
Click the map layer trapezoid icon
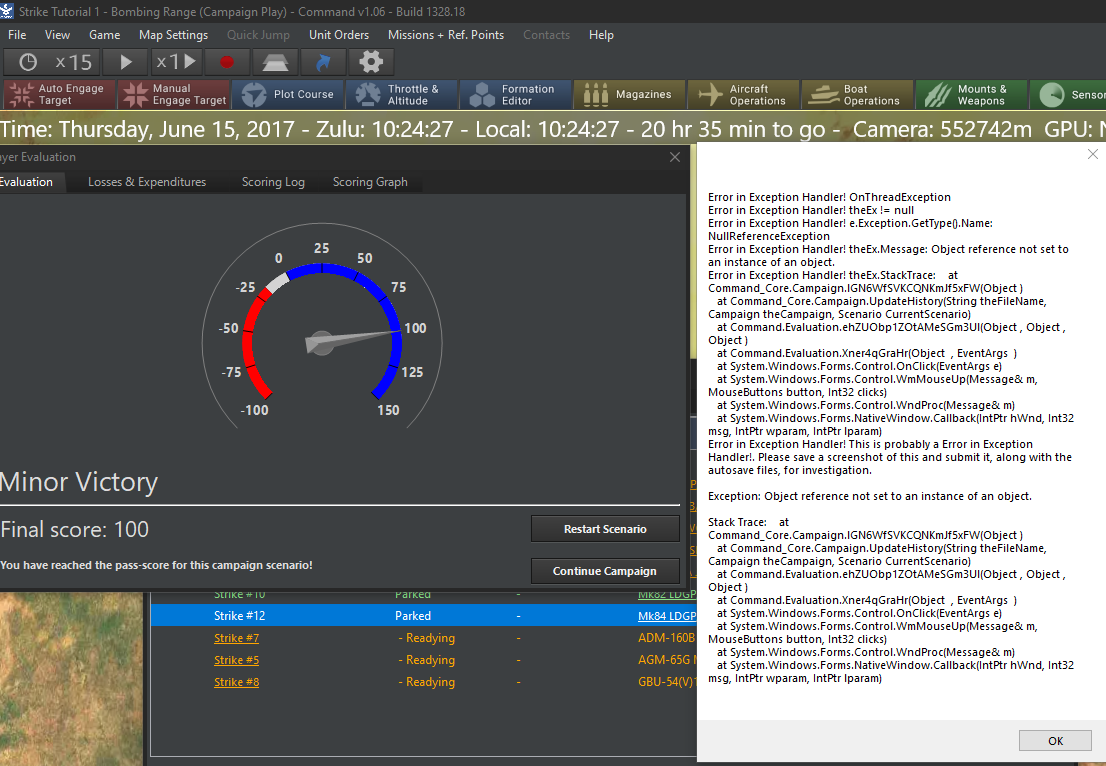click(274, 62)
